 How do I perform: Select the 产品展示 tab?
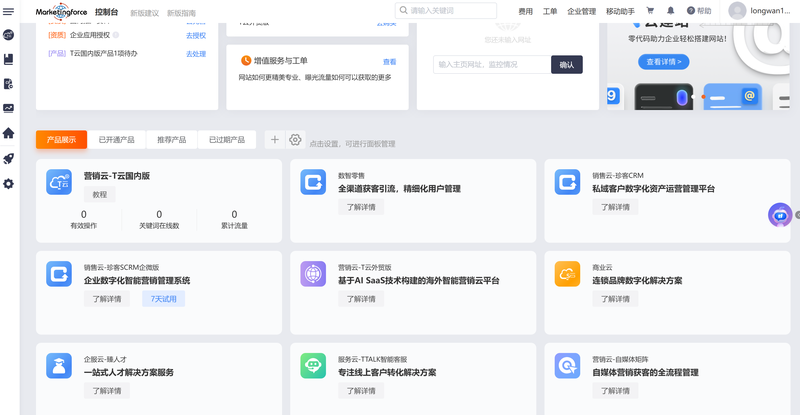[61, 139]
